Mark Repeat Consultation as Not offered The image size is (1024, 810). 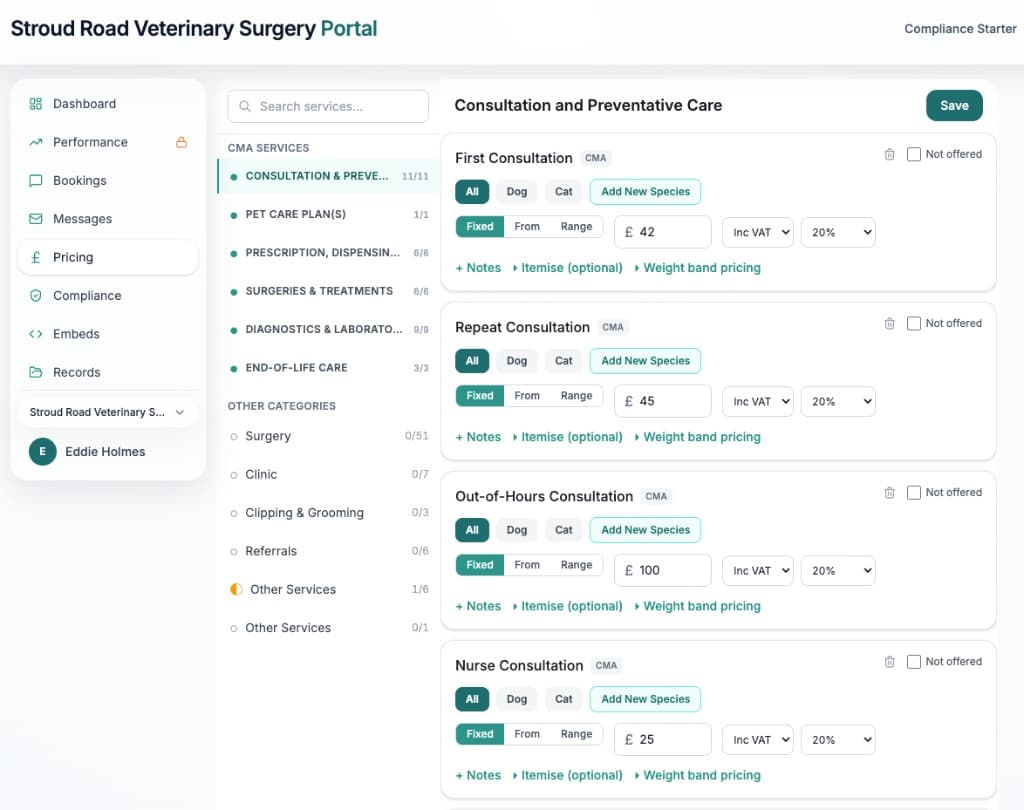click(913, 323)
